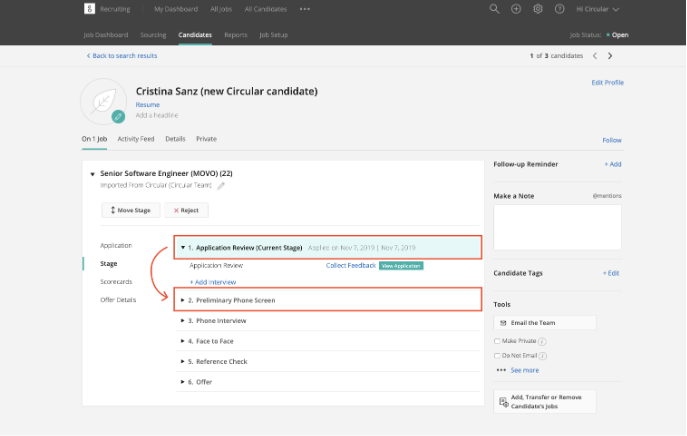Open the Private tab
This screenshot has height=436, width=687.
[206, 139]
